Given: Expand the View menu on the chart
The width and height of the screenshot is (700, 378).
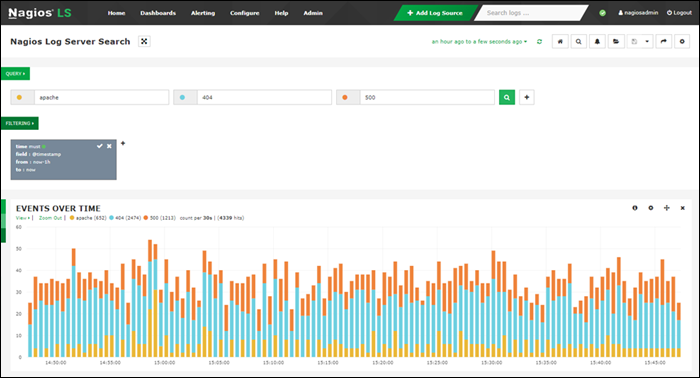Looking at the screenshot, I should [x=23, y=218].
